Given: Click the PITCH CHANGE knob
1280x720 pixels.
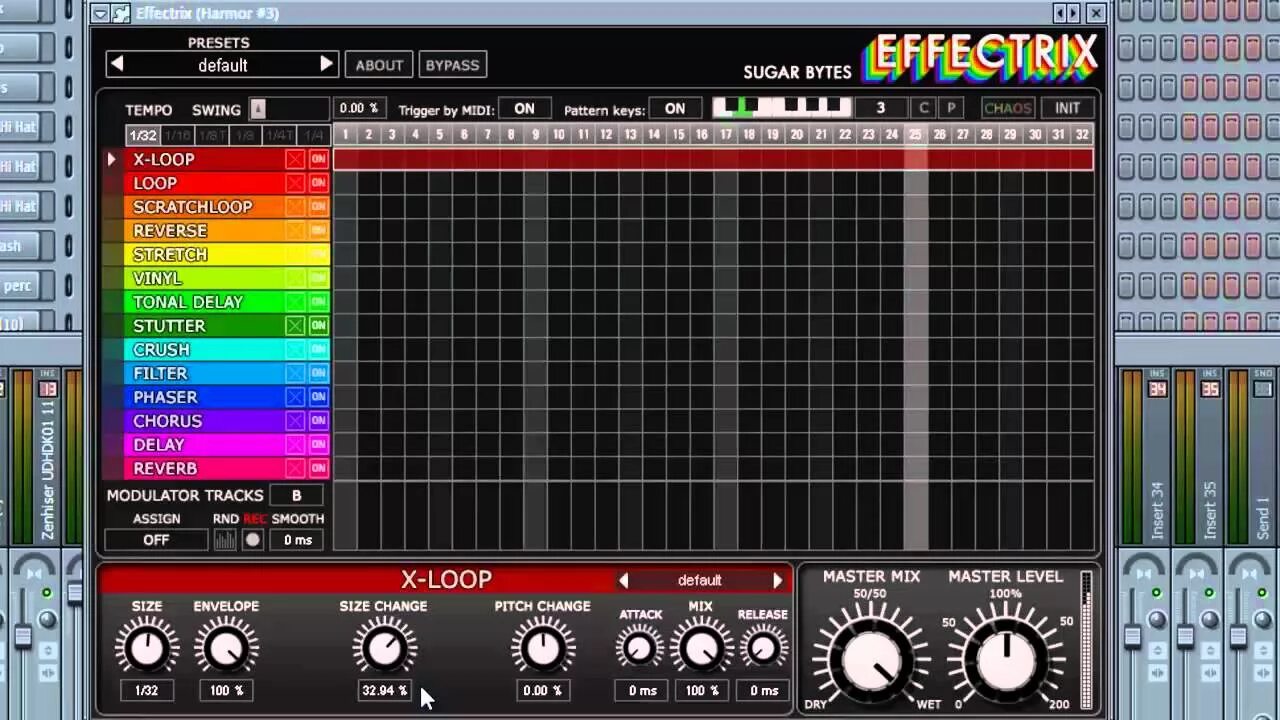Looking at the screenshot, I should 543,648.
